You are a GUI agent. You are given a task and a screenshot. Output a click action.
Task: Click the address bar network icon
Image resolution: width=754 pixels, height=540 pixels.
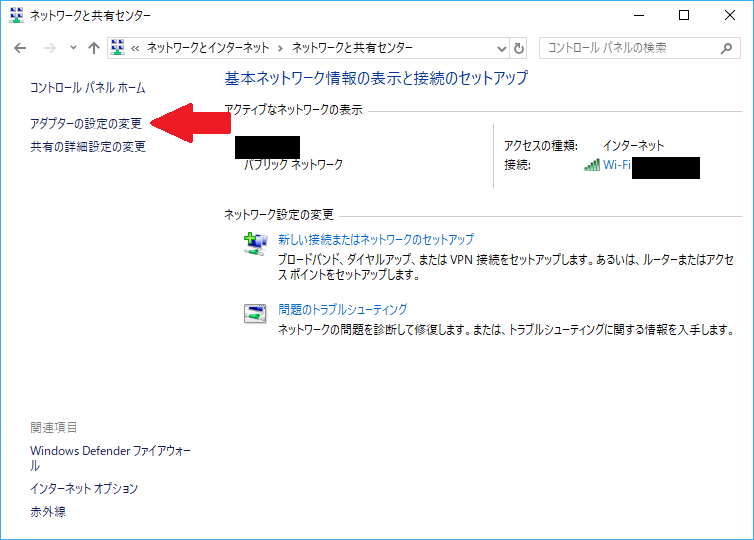click(117, 48)
